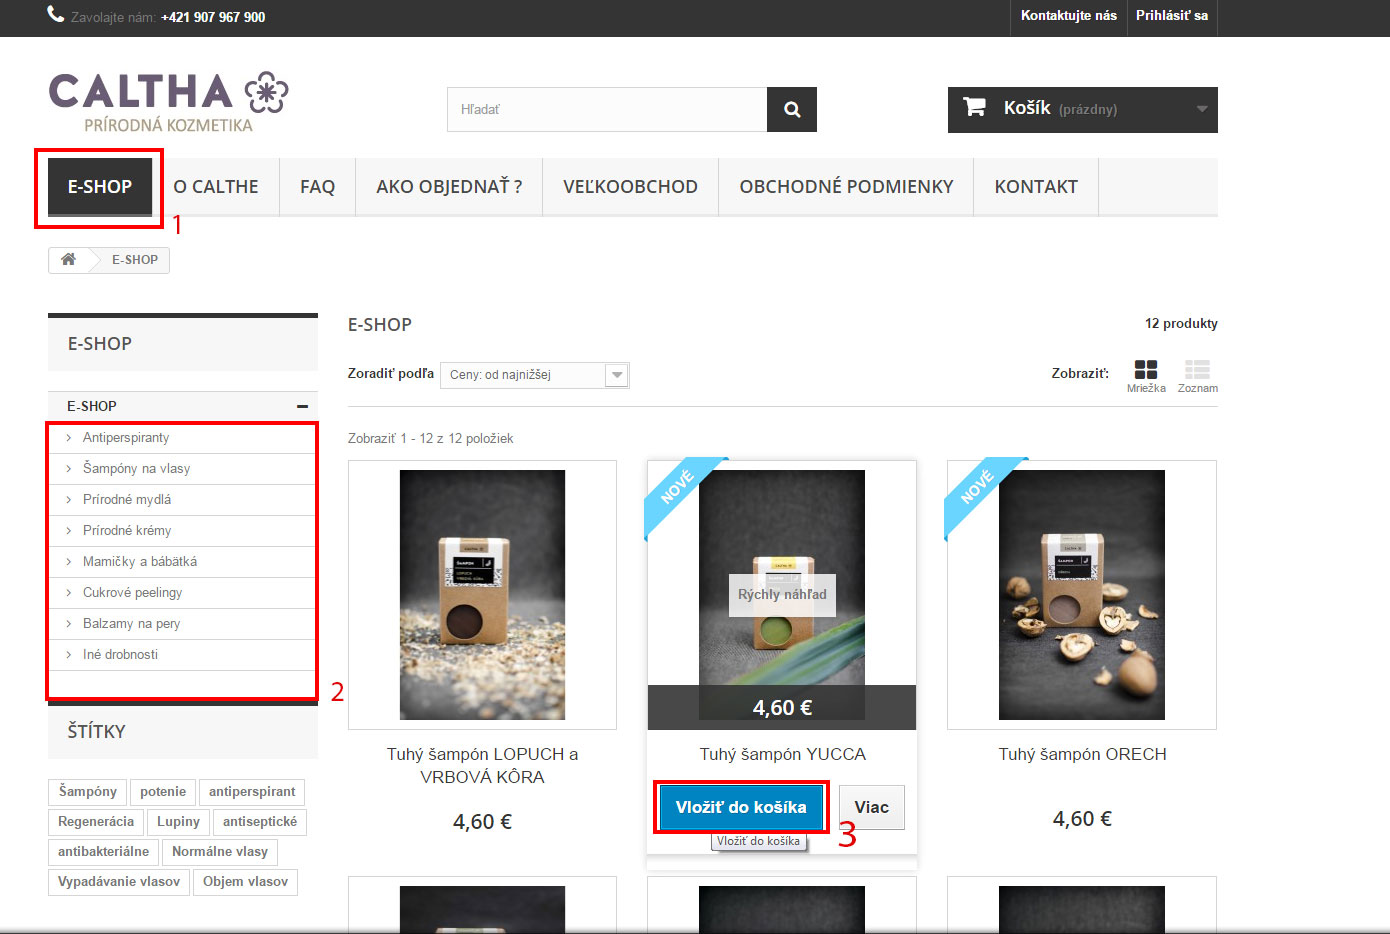The height and width of the screenshot is (934, 1390).
Task: Click the 12 produkty count text
Action: point(1181,324)
